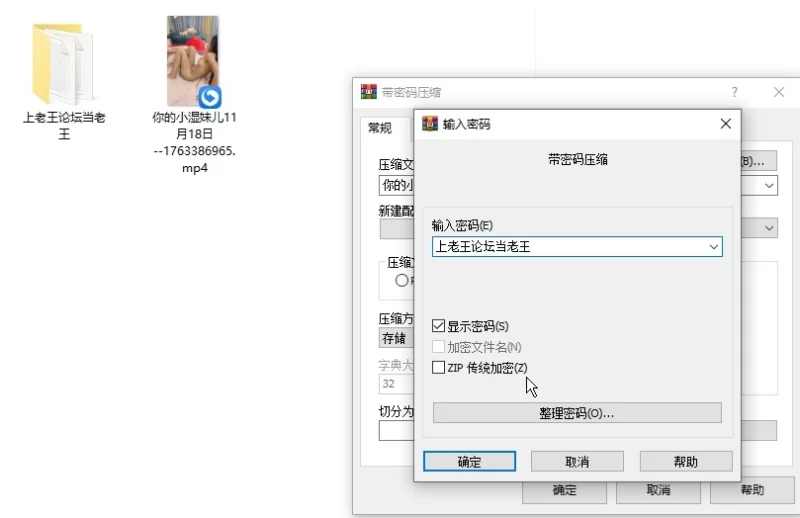Click the WinRAR icon in 带密码压缩 title bar
800x518 pixels.
[x=368, y=92]
